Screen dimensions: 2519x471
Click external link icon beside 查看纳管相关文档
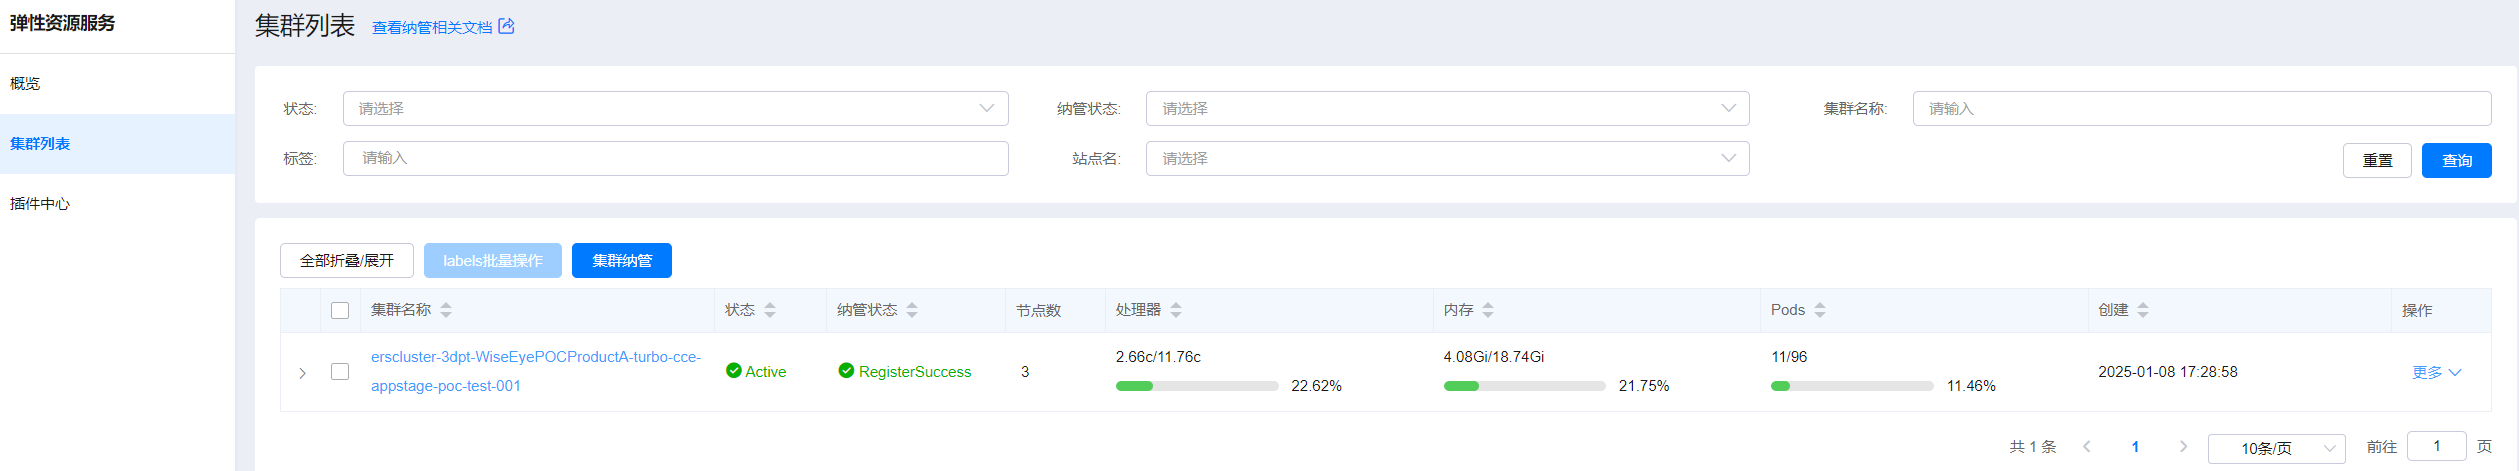click(506, 26)
